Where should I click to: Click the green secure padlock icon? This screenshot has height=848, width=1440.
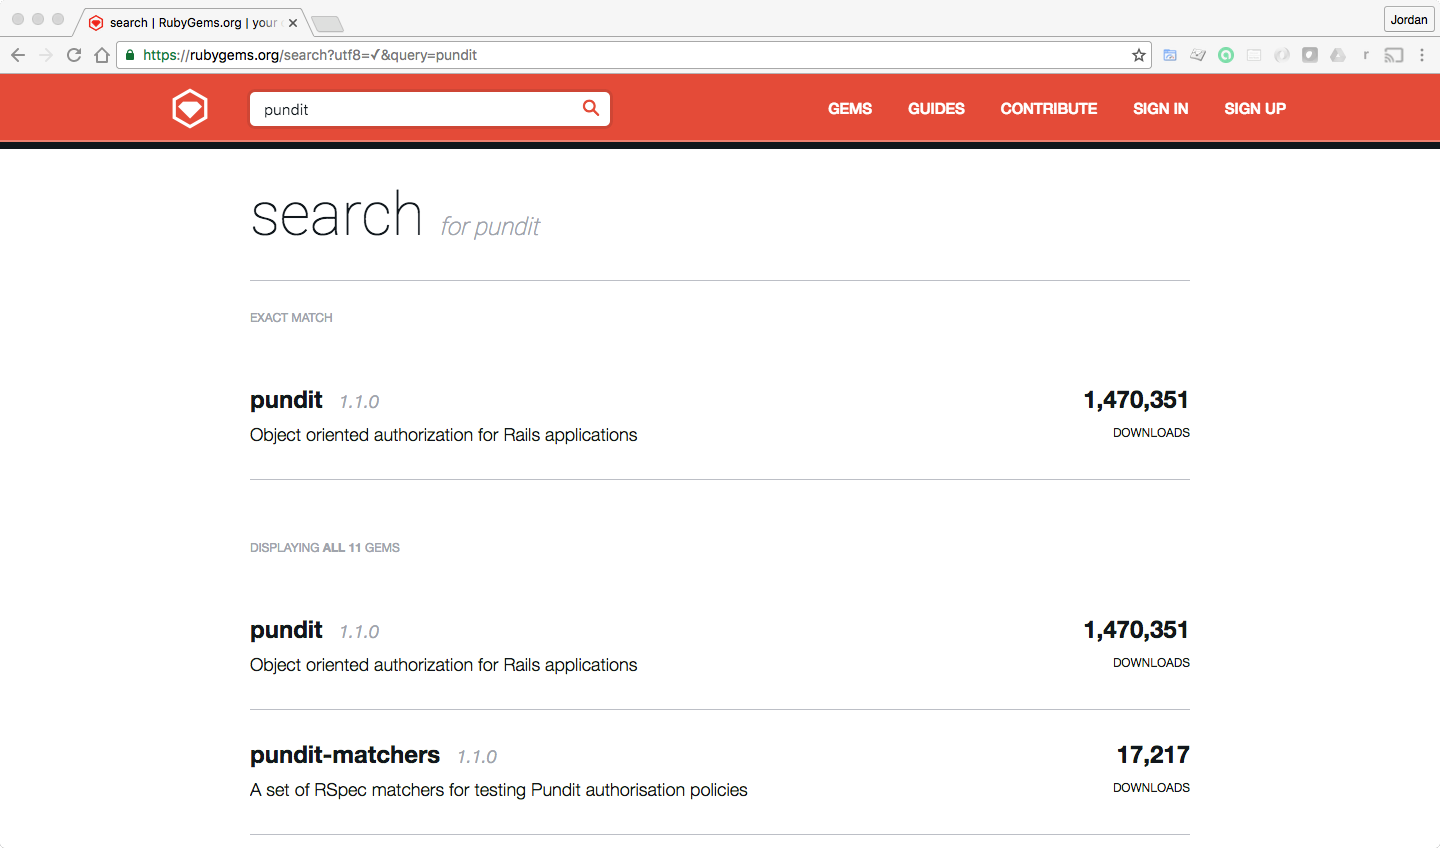(x=130, y=55)
